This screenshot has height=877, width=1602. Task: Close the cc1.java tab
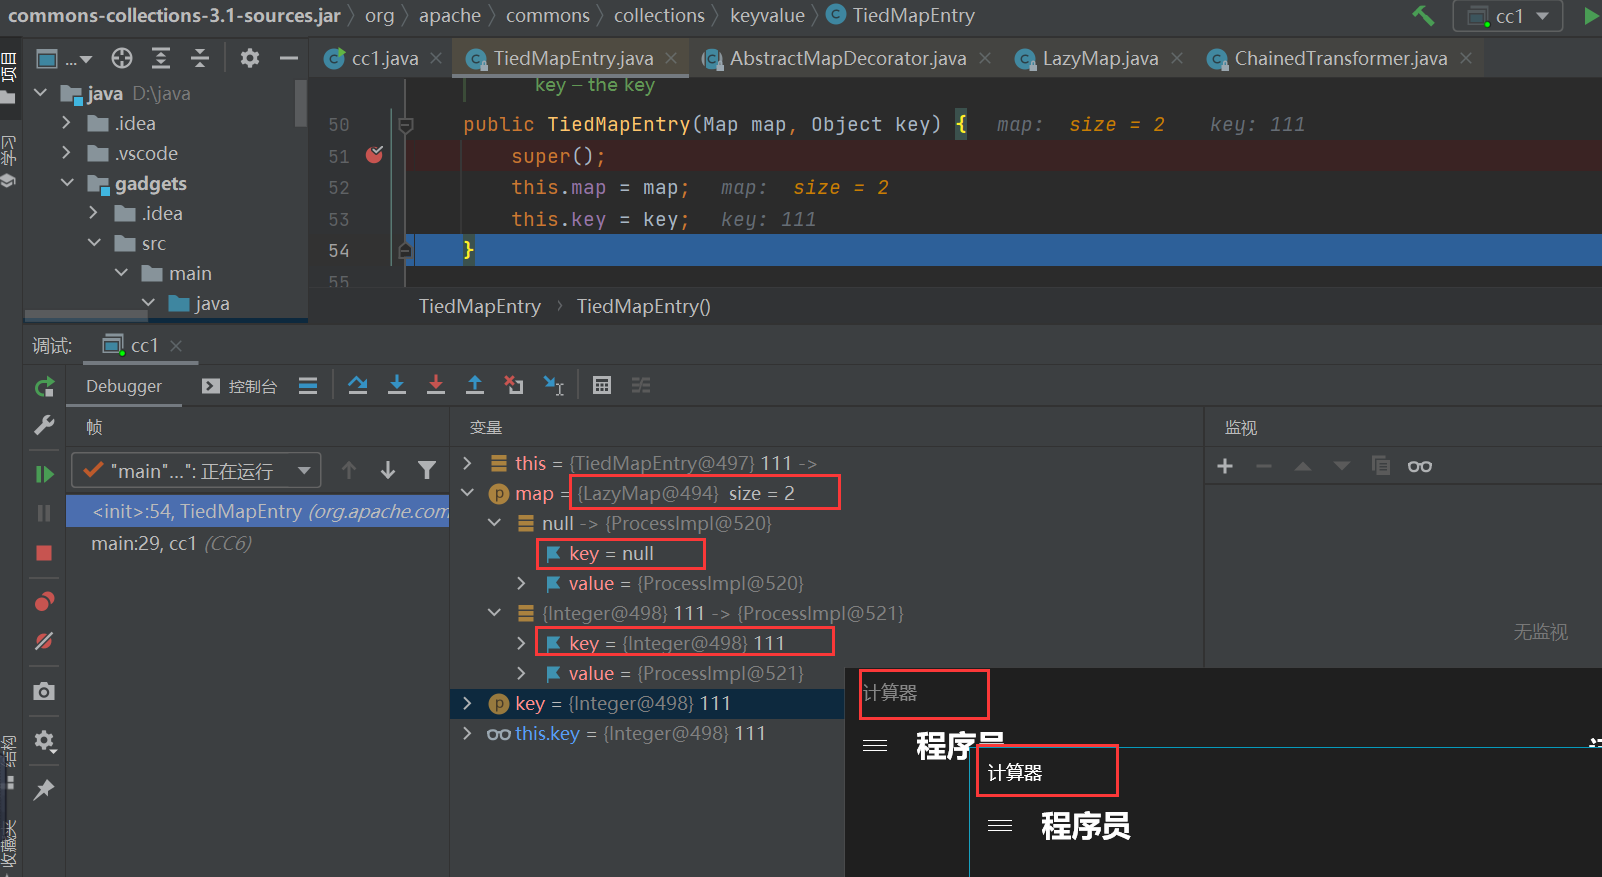click(436, 58)
